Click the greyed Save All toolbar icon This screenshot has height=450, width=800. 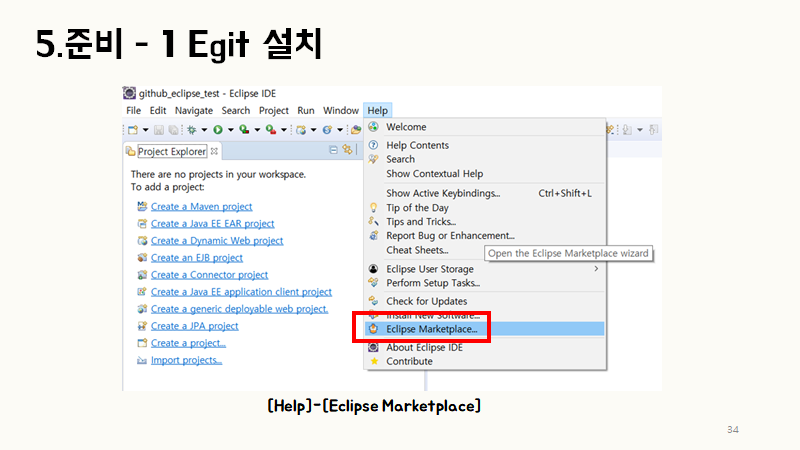(173, 130)
